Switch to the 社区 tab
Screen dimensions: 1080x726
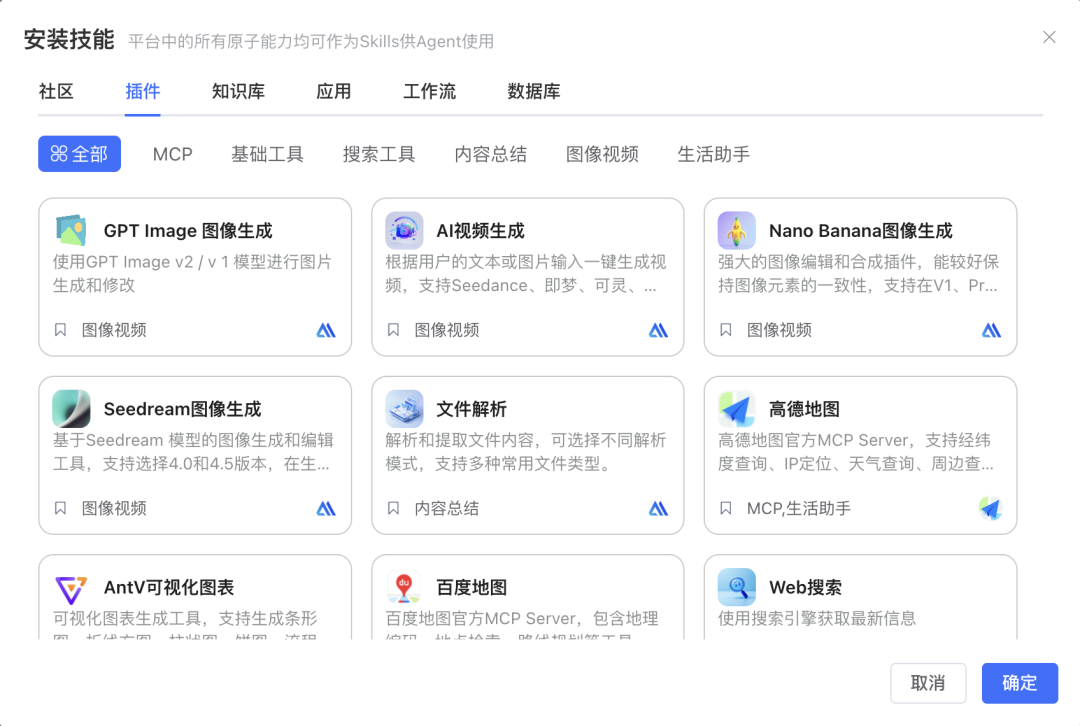click(x=56, y=92)
